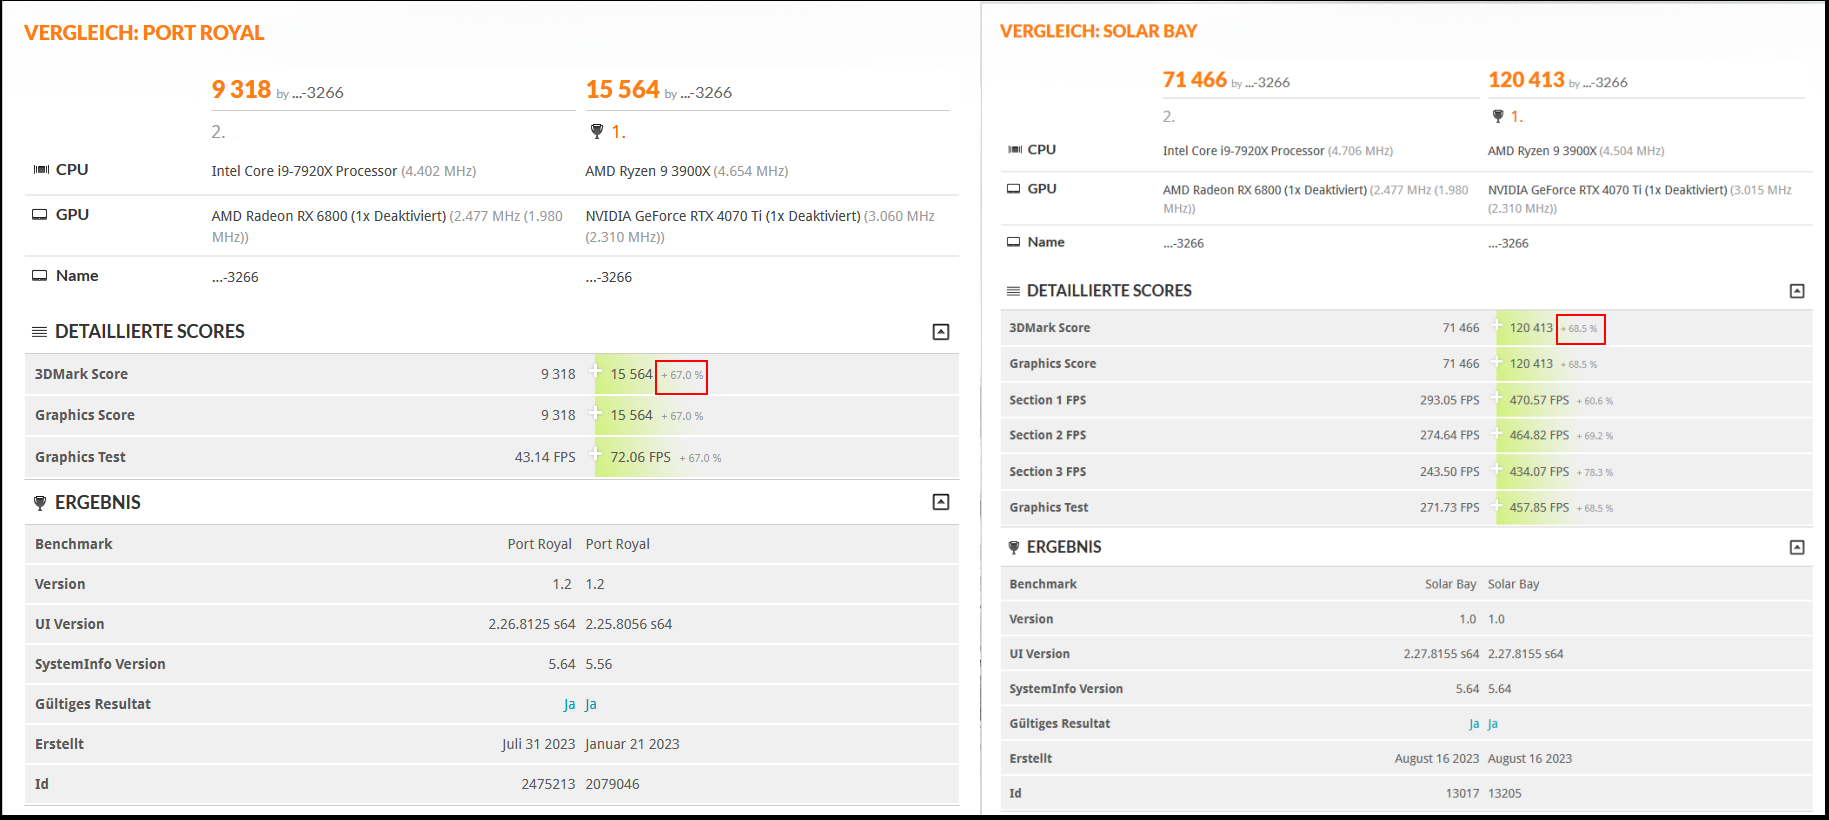Open the 15 564 Port Royal score

click(622, 90)
